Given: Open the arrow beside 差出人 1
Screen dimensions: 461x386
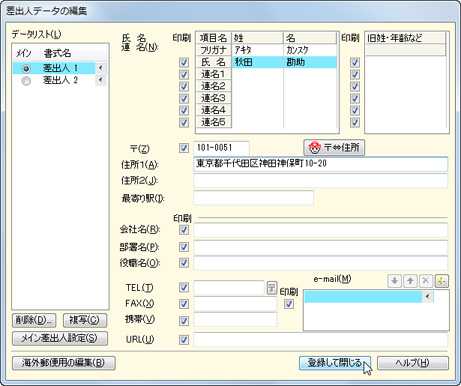Looking at the screenshot, I should (x=100, y=68).
